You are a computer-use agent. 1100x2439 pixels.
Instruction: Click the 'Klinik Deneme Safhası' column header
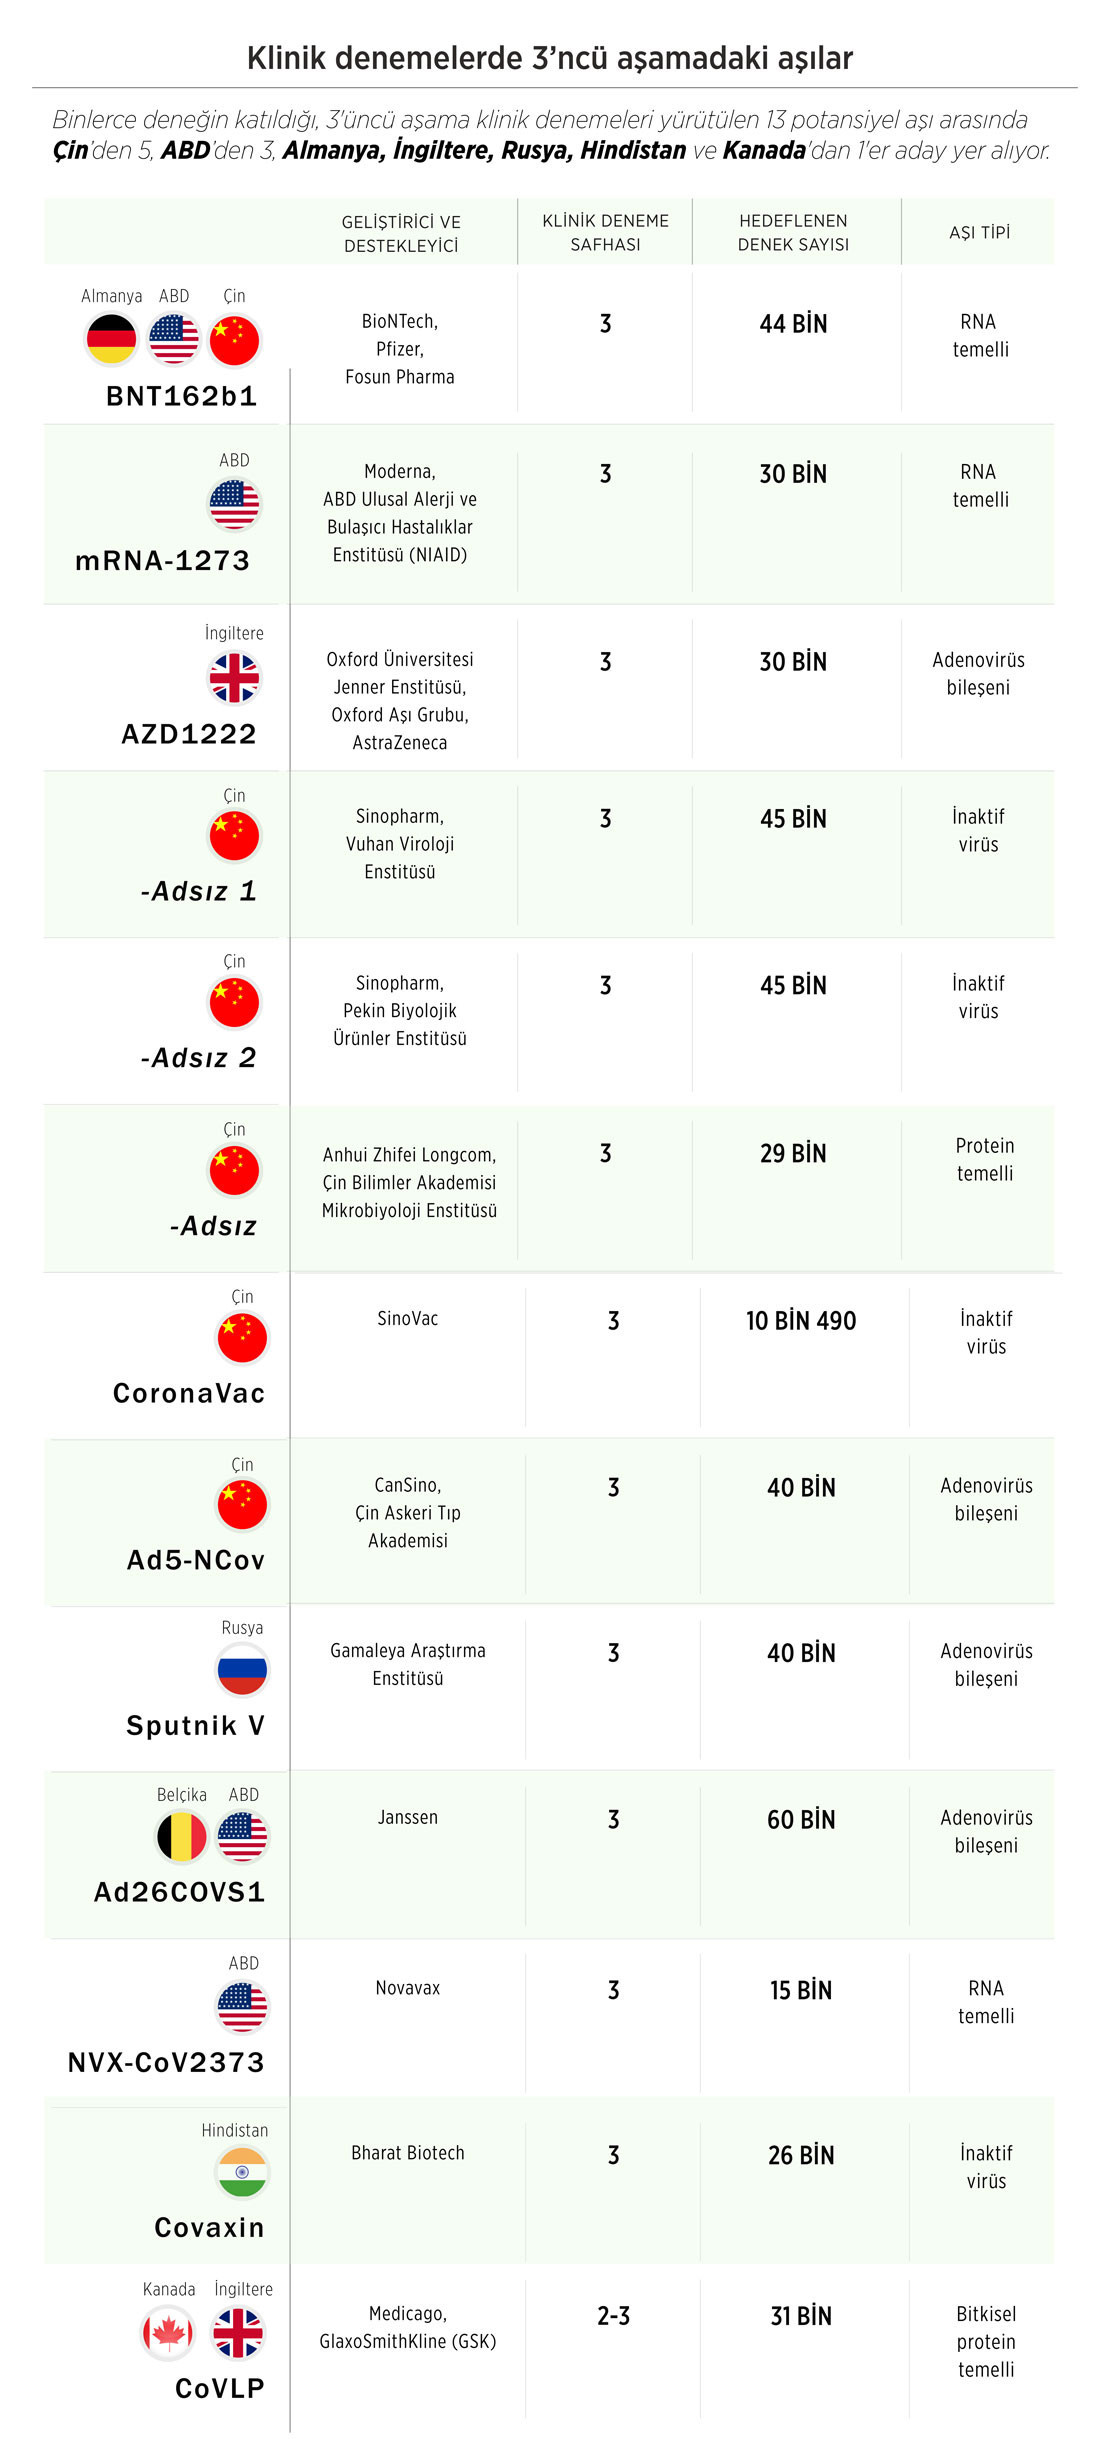tap(605, 233)
